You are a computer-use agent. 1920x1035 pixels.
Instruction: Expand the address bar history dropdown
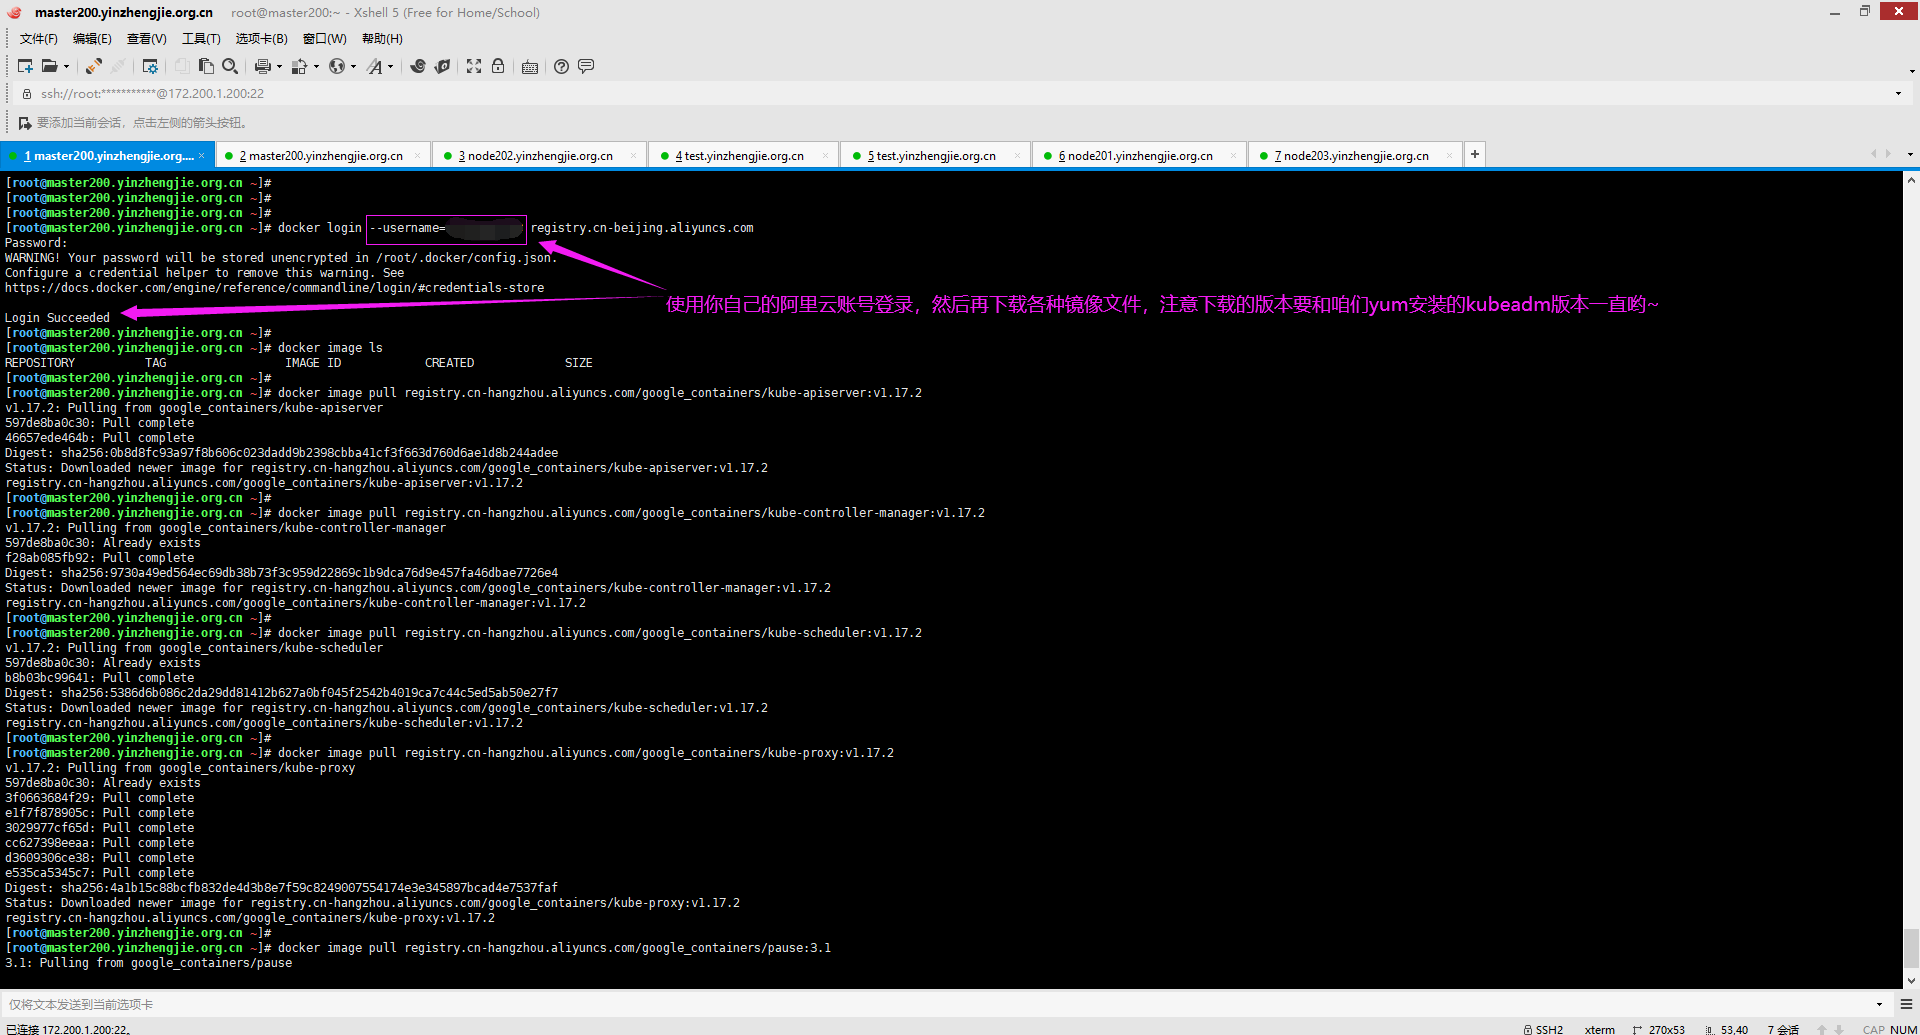click(x=1898, y=94)
